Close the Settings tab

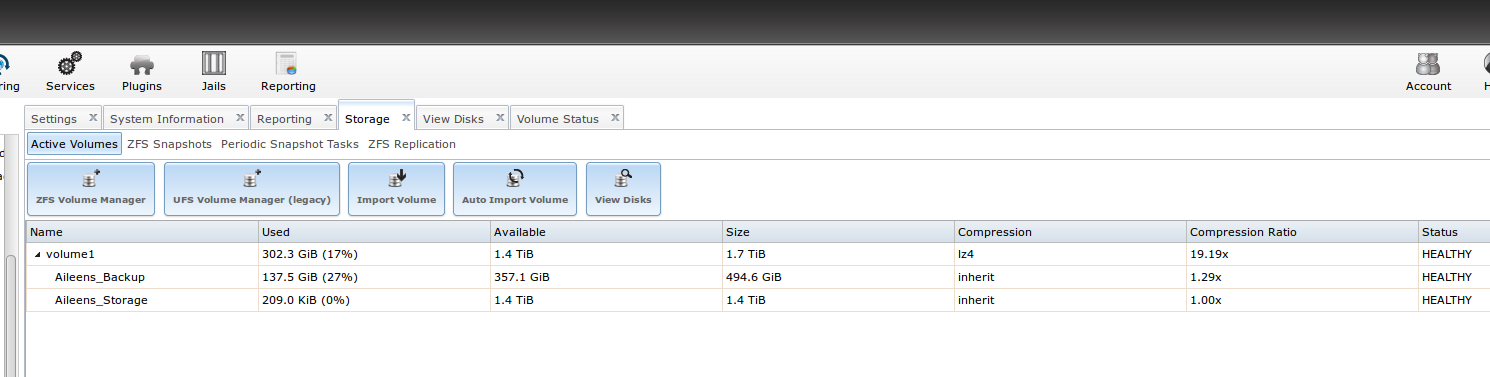[x=92, y=117]
